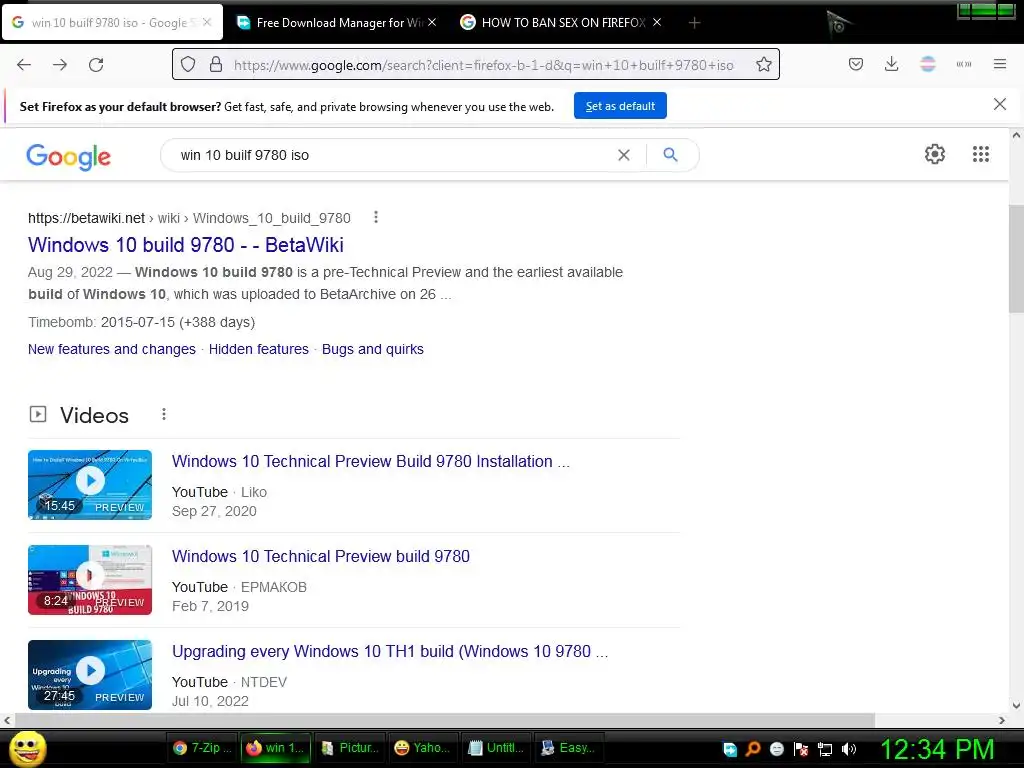1024x768 pixels.
Task: Bookmark this page with the star icon
Action: pos(763,65)
